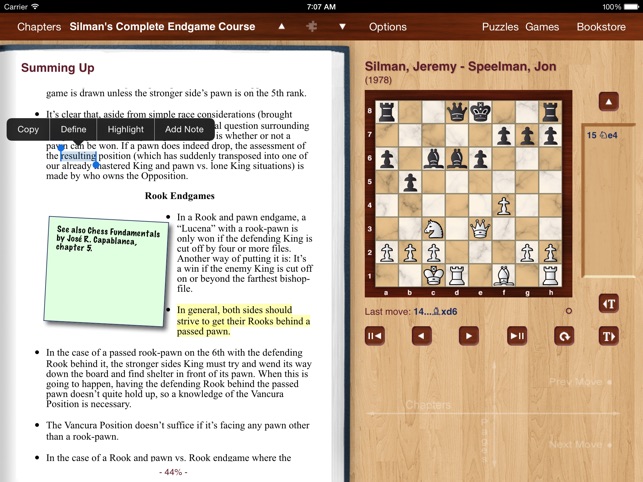Open the Games section

coord(542,27)
